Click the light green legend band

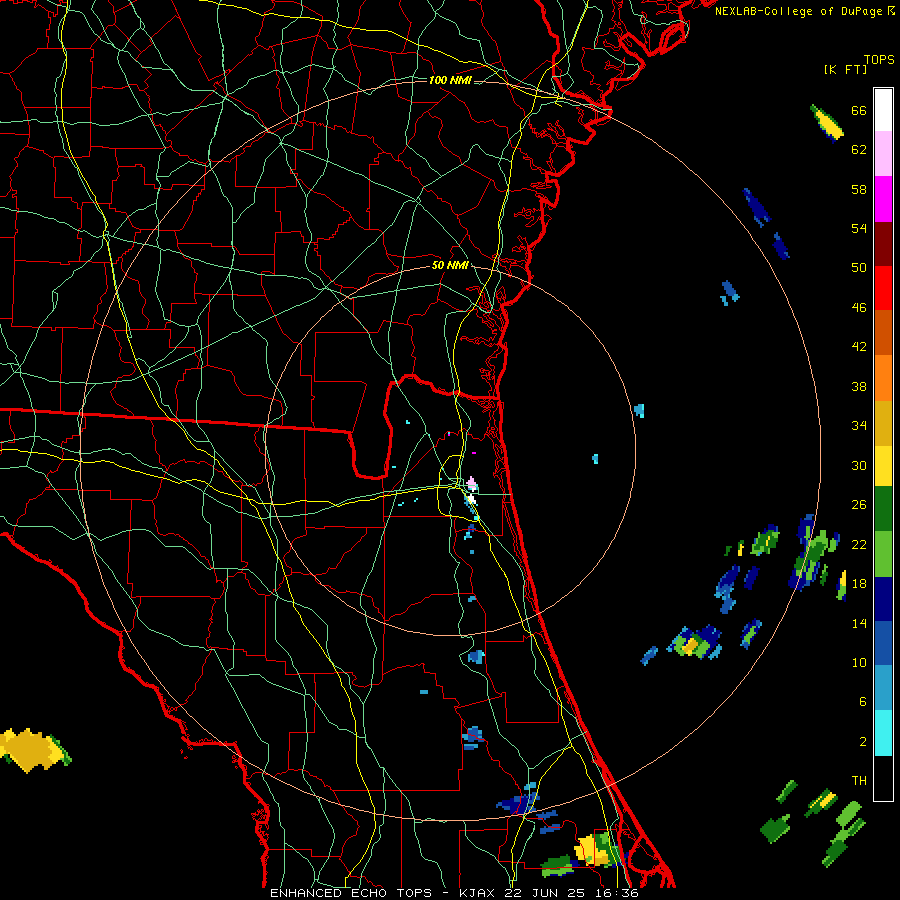883,554
